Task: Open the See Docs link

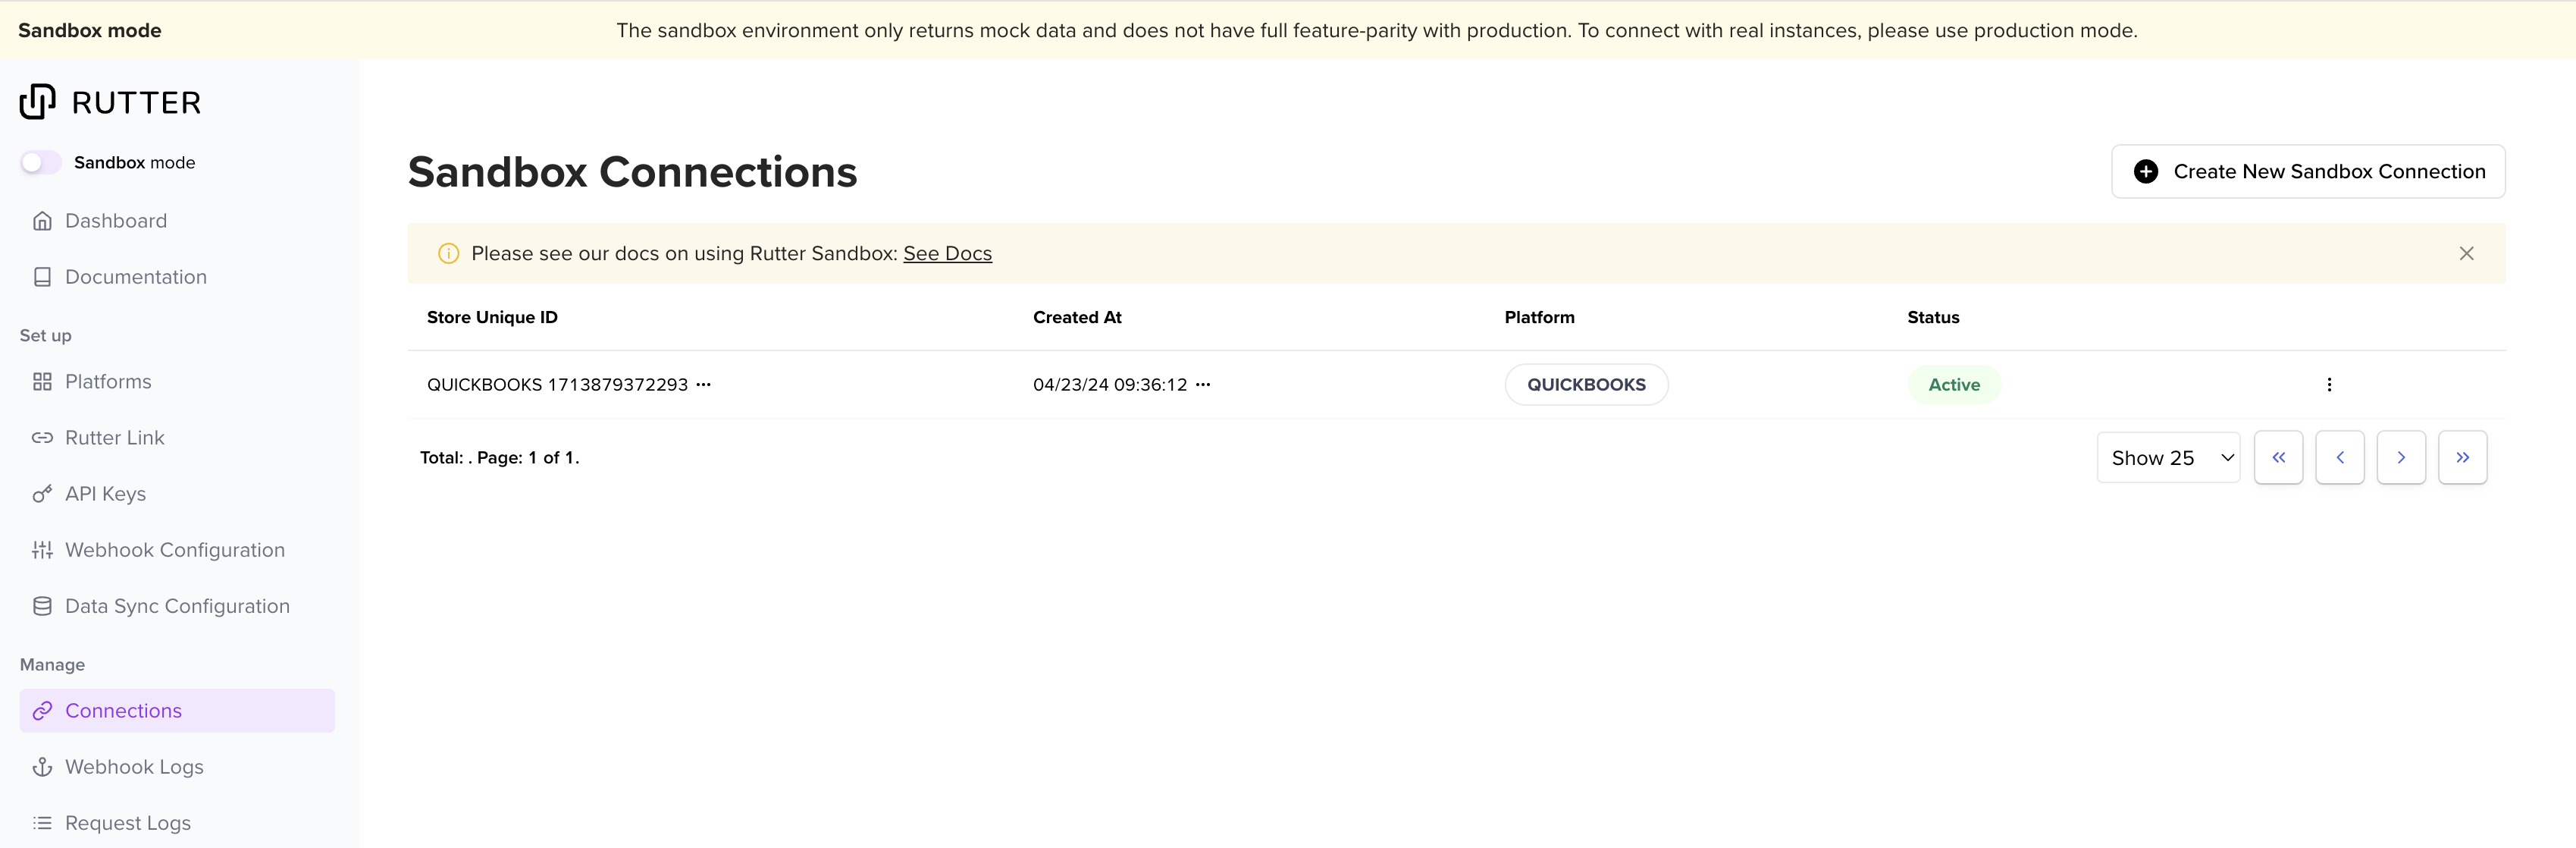Action: pyautogui.click(x=947, y=254)
